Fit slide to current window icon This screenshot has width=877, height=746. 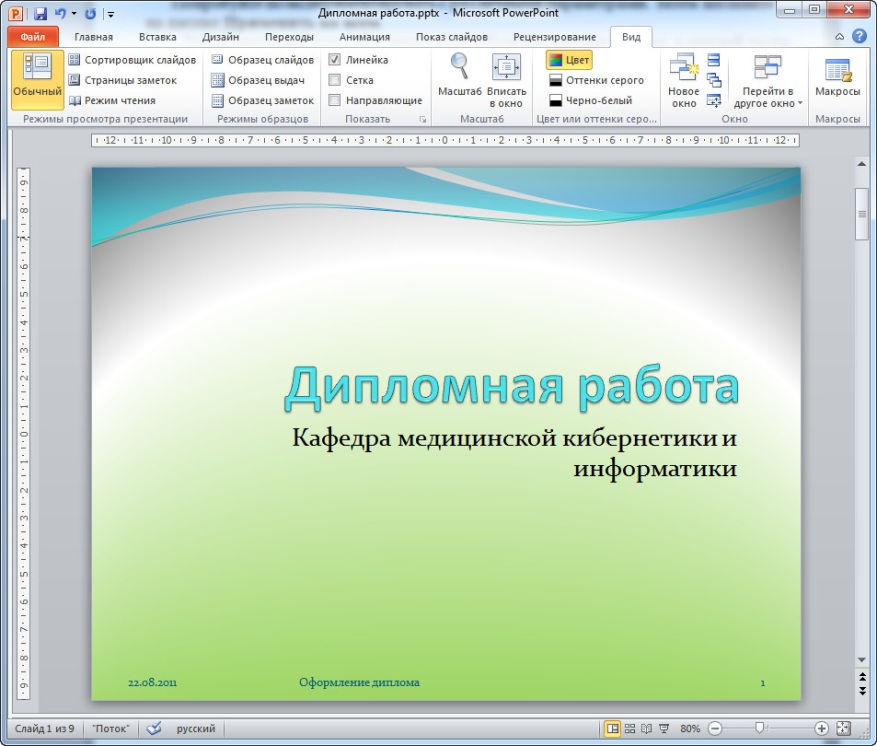(x=843, y=728)
